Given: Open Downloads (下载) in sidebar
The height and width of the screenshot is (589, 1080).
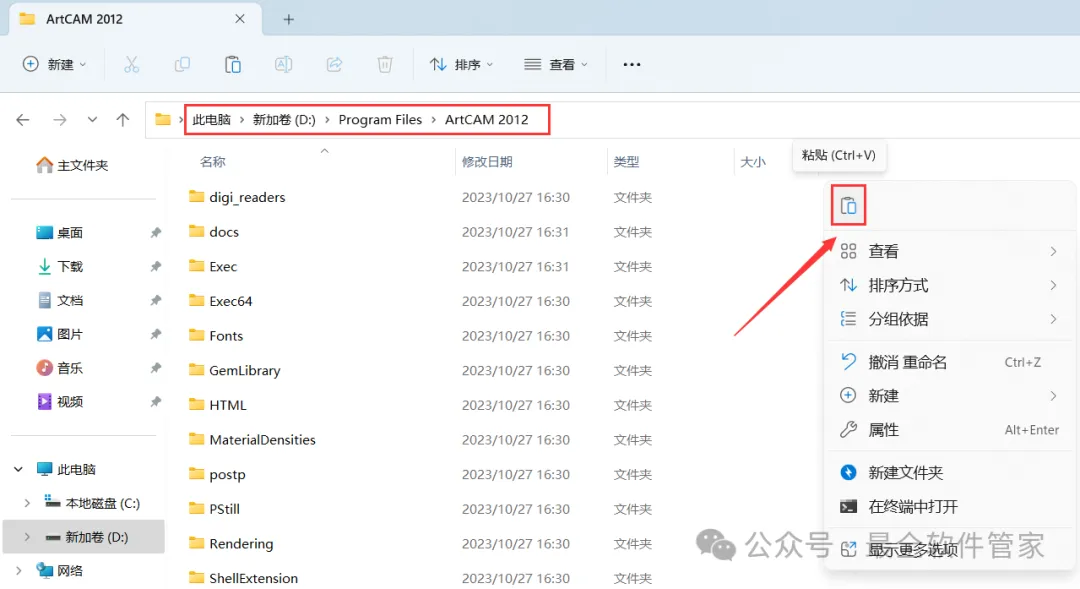Looking at the screenshot, I should tap(60, 267).
